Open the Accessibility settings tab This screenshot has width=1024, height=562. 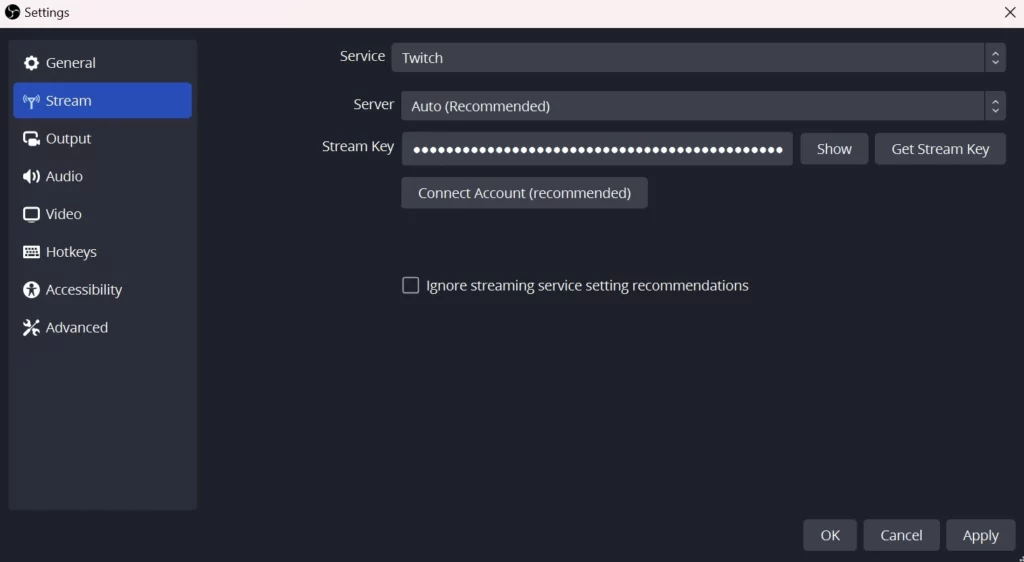pos(103,290)
